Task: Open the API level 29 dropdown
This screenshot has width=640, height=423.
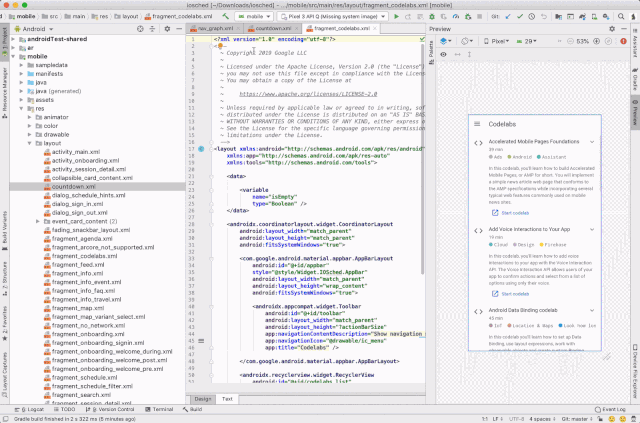Action: point(529,41)
